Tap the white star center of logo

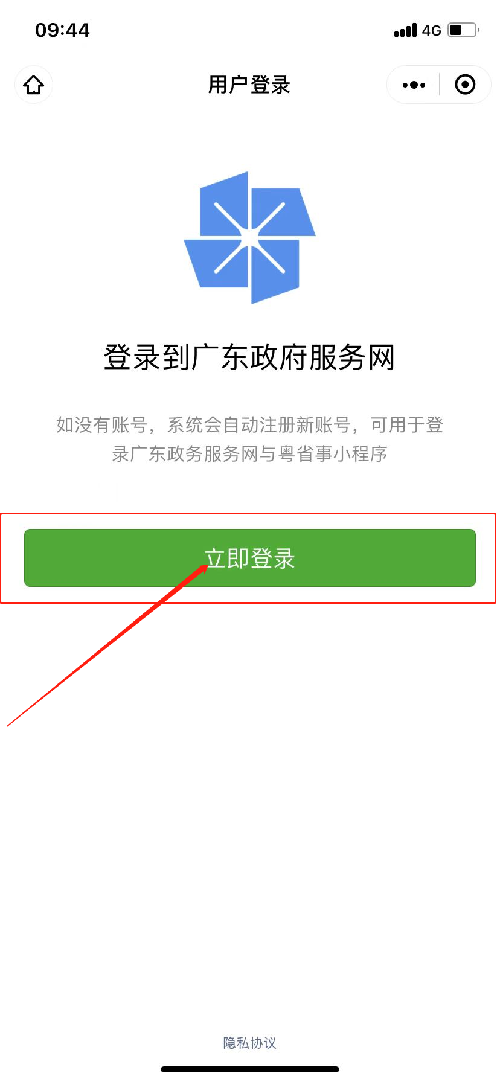click(x=248, y=237)
